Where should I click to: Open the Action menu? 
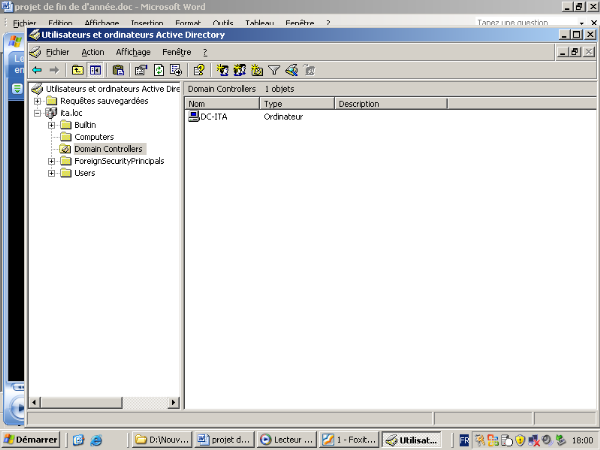(x=92, y=51)
